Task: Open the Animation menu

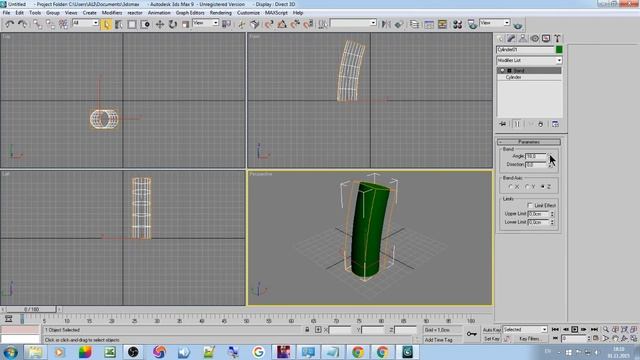Action: coord(159,13)
